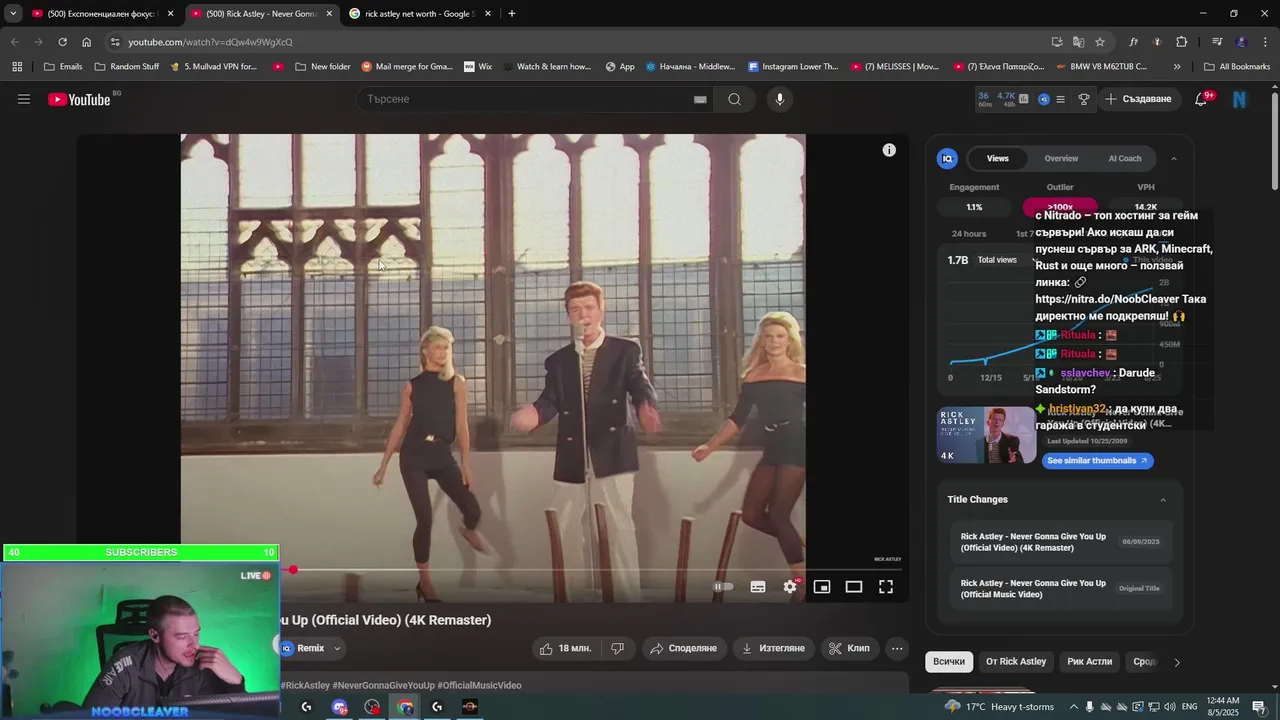
Task: Open the browser tab search dropdown
Action: [13, 14]
